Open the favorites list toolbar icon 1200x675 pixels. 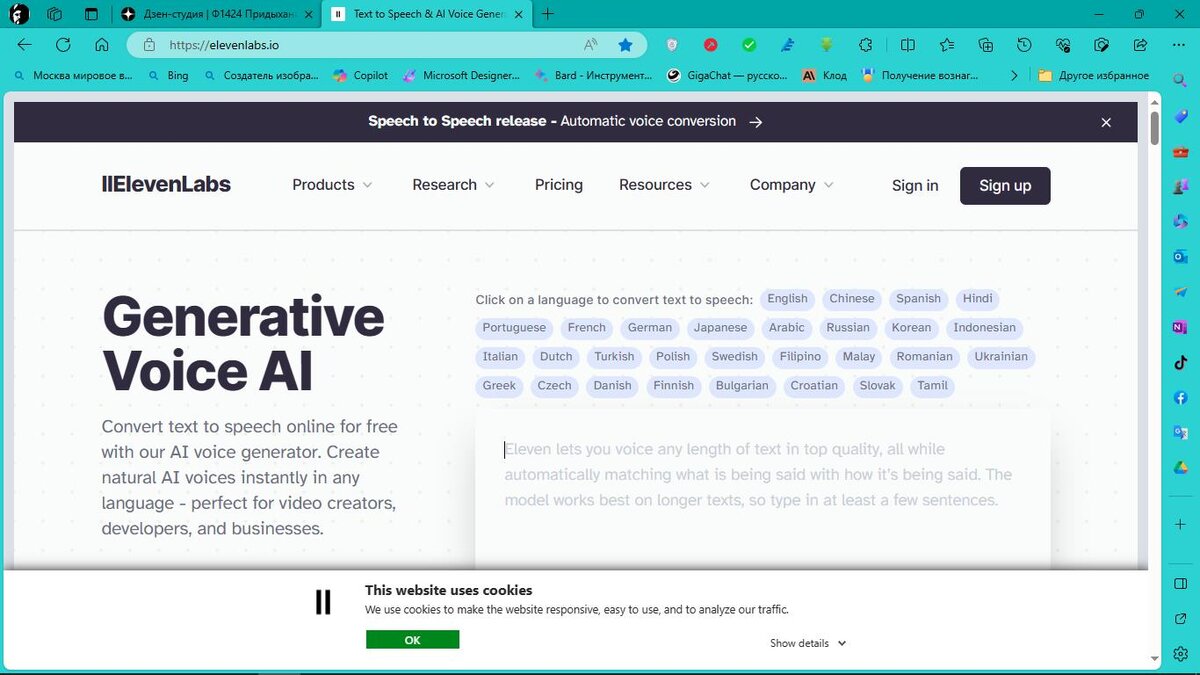(947, 45)
